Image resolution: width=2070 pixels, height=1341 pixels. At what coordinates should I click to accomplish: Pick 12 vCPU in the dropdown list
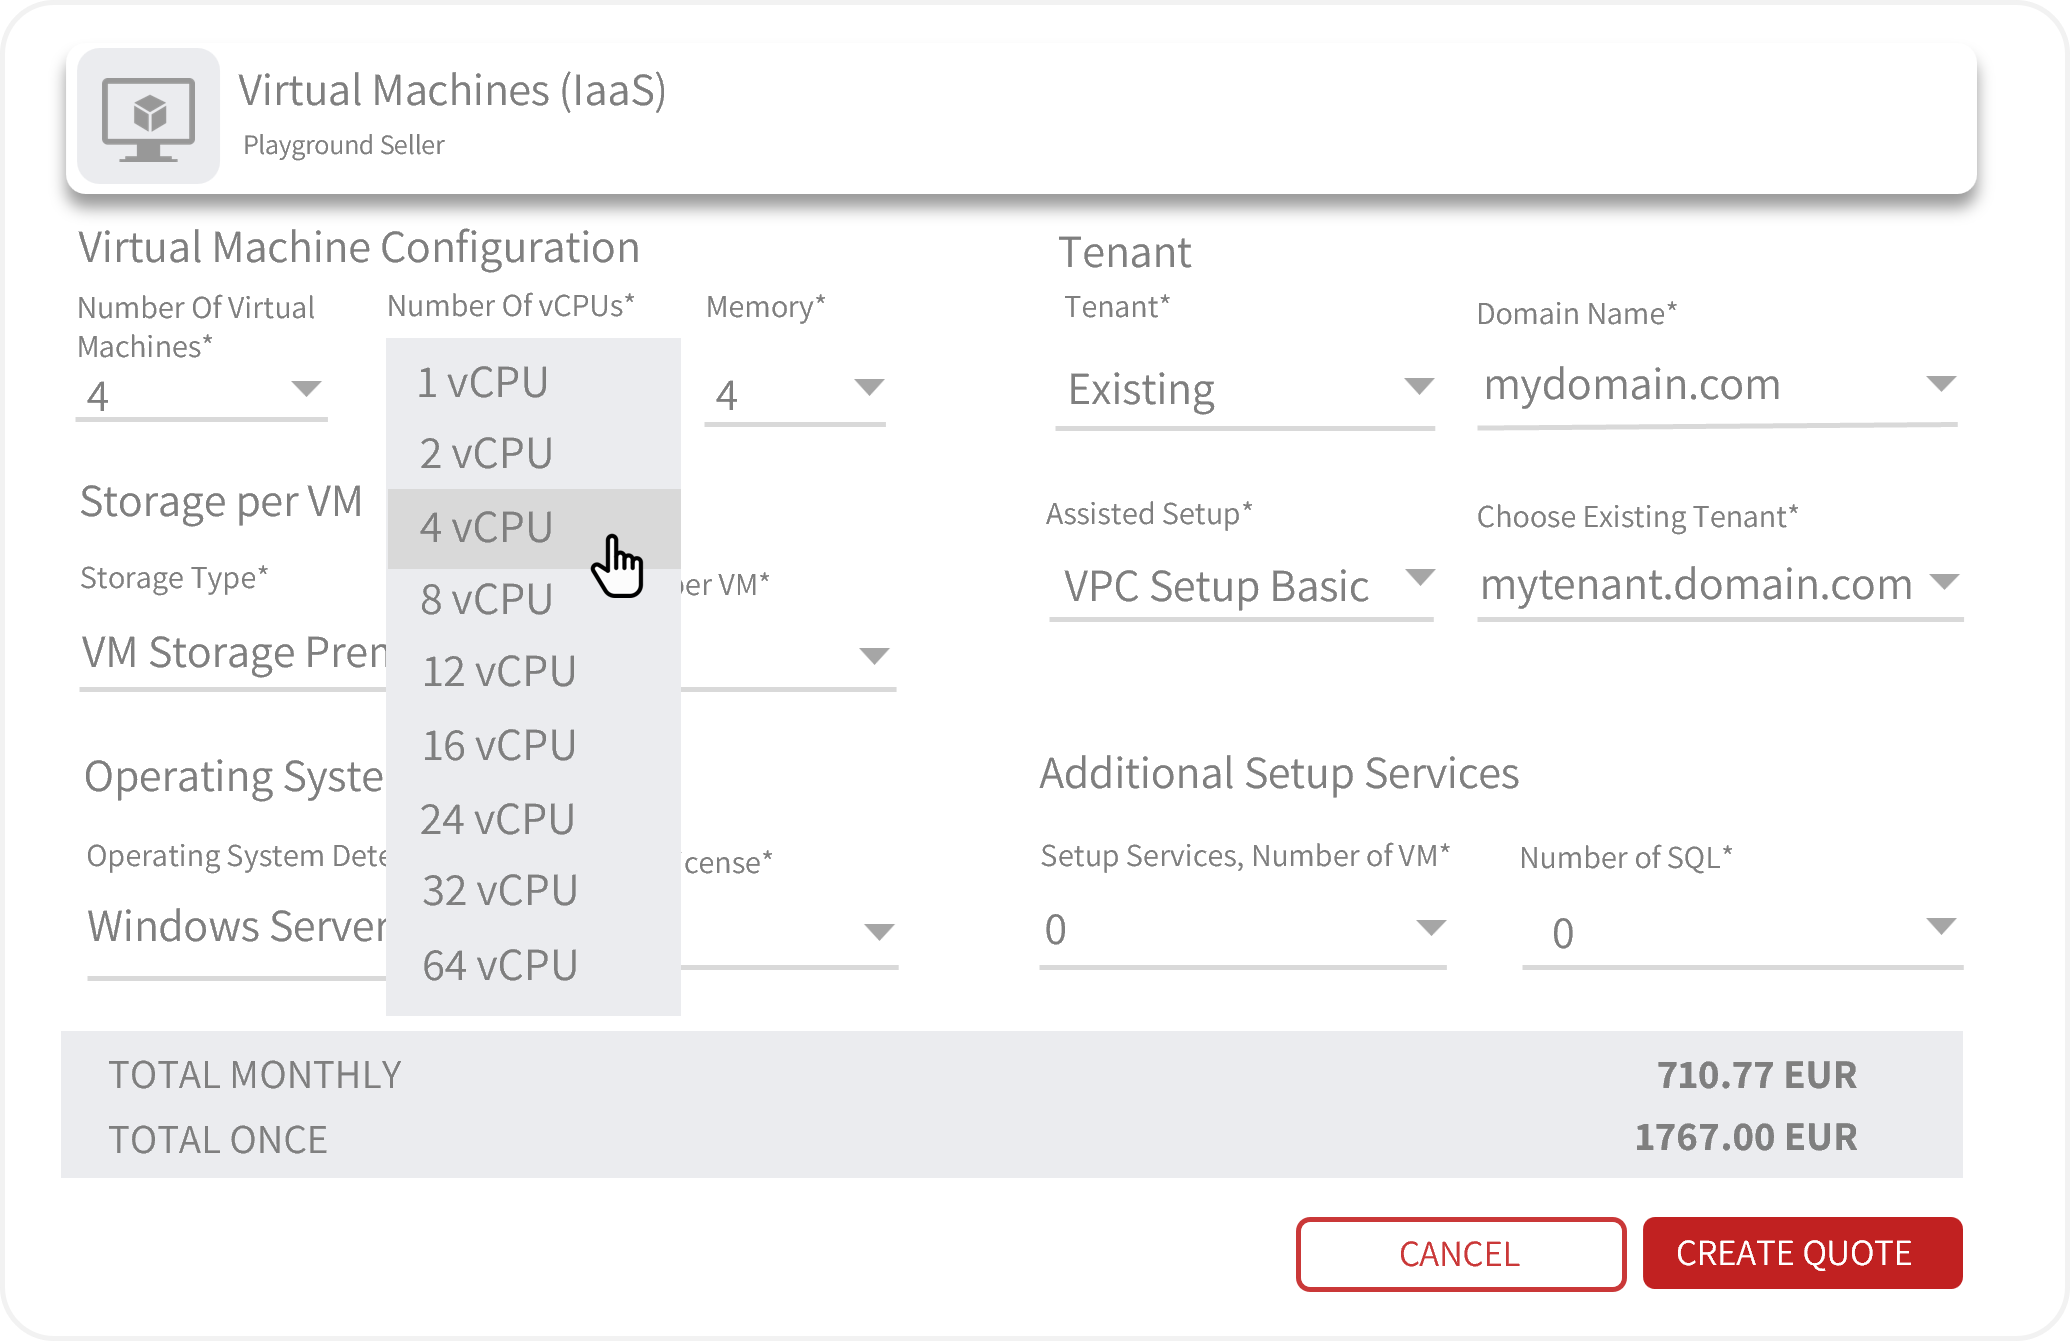point(533,672)
